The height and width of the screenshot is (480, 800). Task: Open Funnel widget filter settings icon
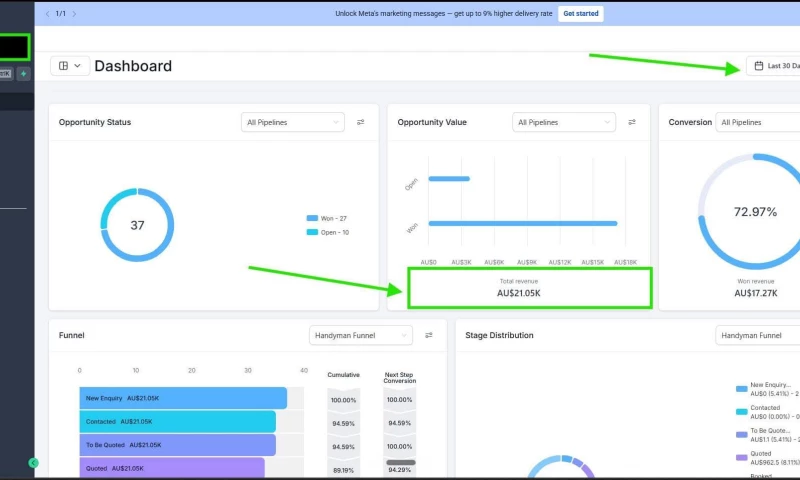click(429, 336)
